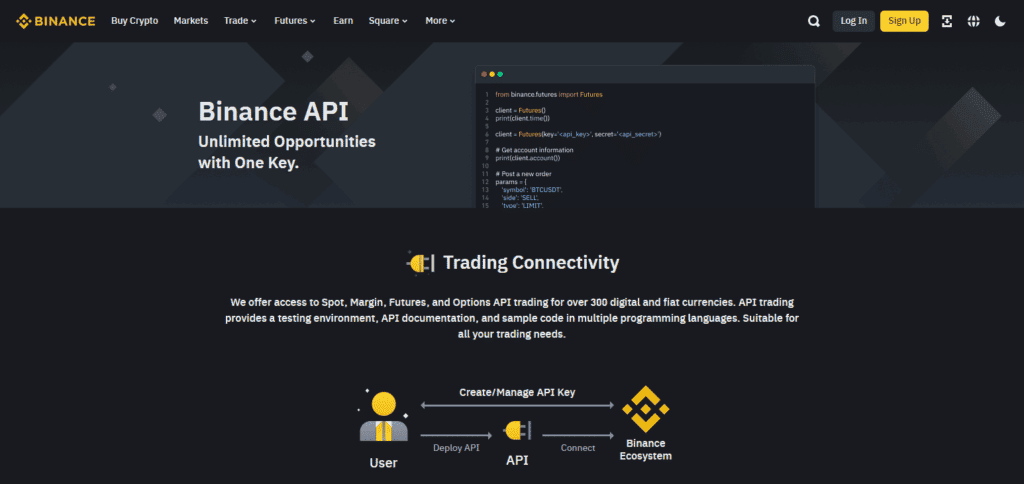The image size is (1024, 484).
Task: Click the Unlimited Opportunities with One Key tagline
Action: click(x=287, y=152)
